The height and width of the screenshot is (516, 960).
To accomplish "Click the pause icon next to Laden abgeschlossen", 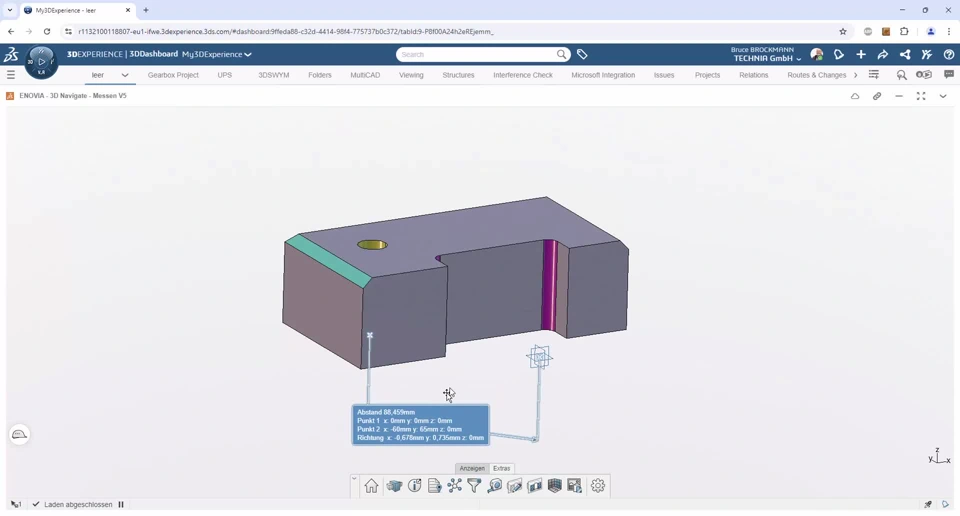I will [121, 504].
